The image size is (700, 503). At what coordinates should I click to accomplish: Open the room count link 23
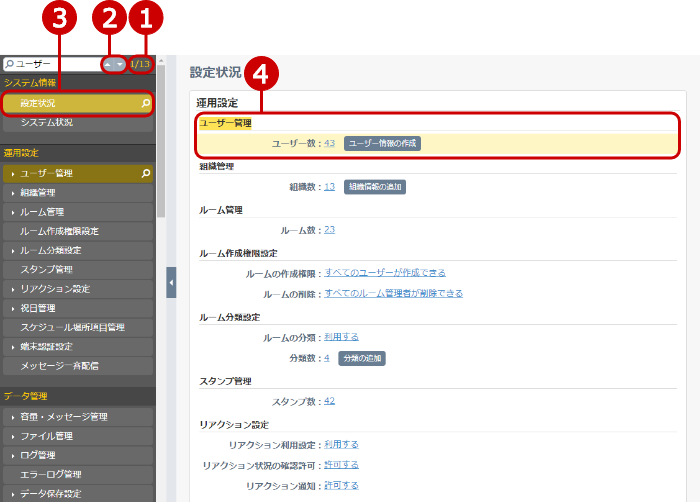[x=329, y=230]
